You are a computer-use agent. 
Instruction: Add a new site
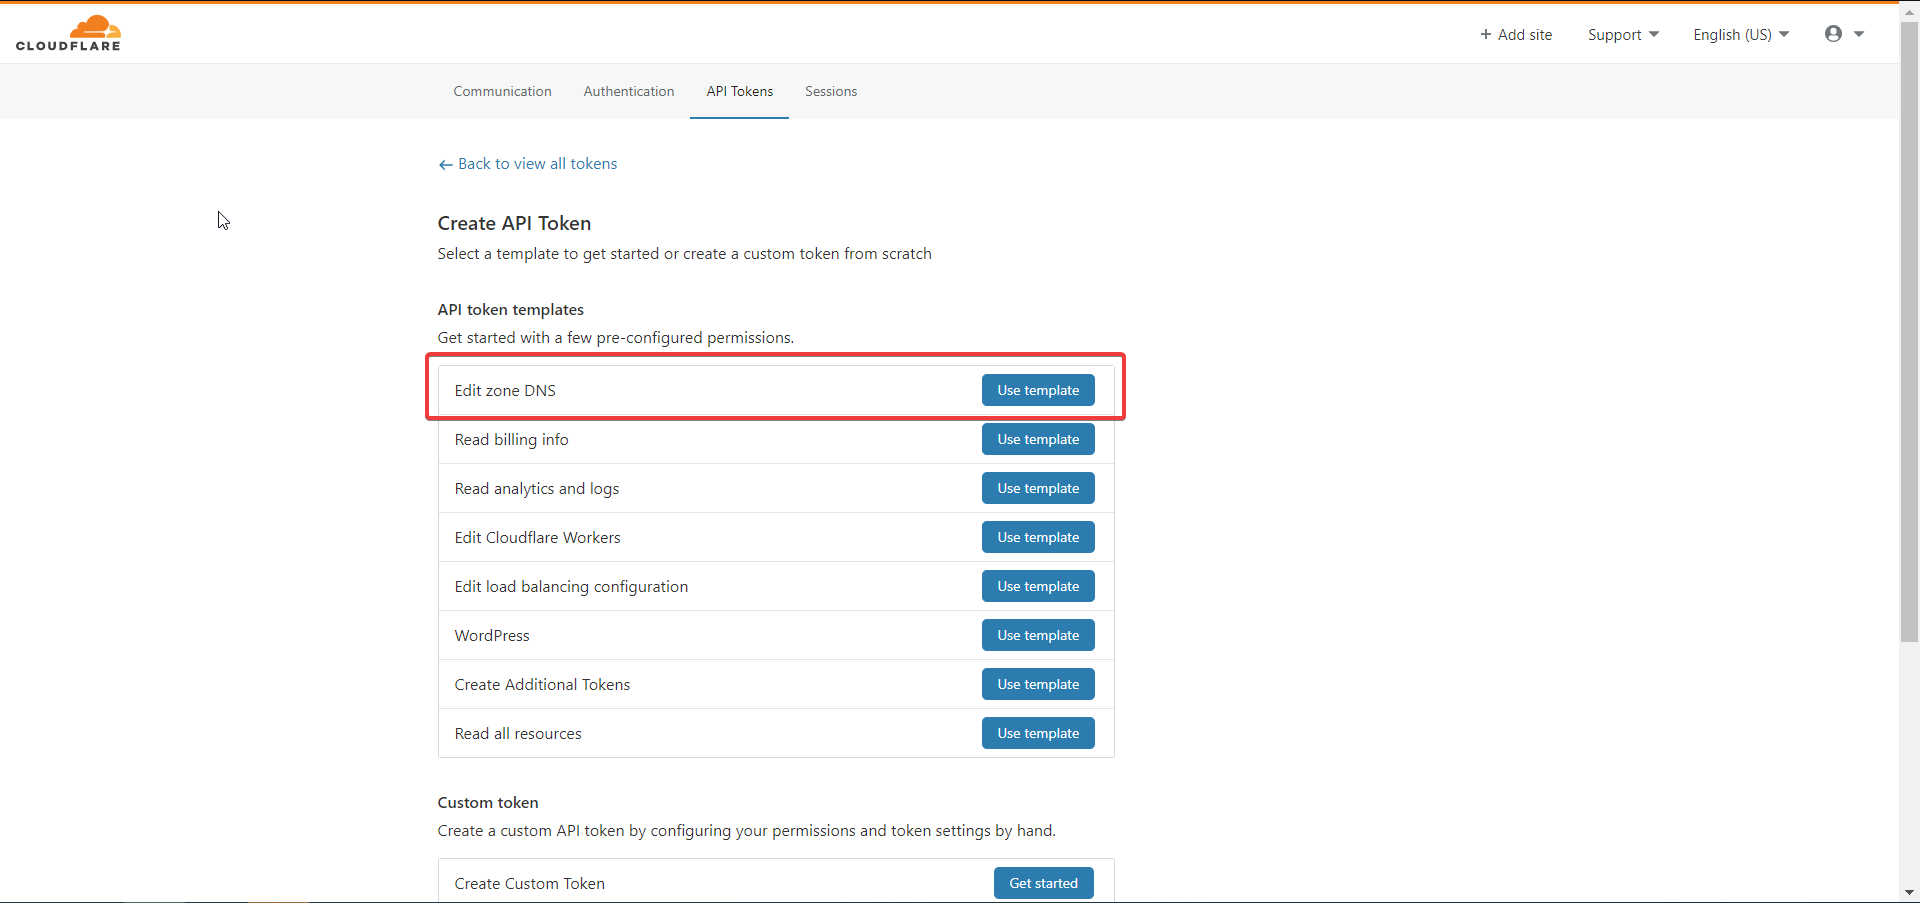1516,35
